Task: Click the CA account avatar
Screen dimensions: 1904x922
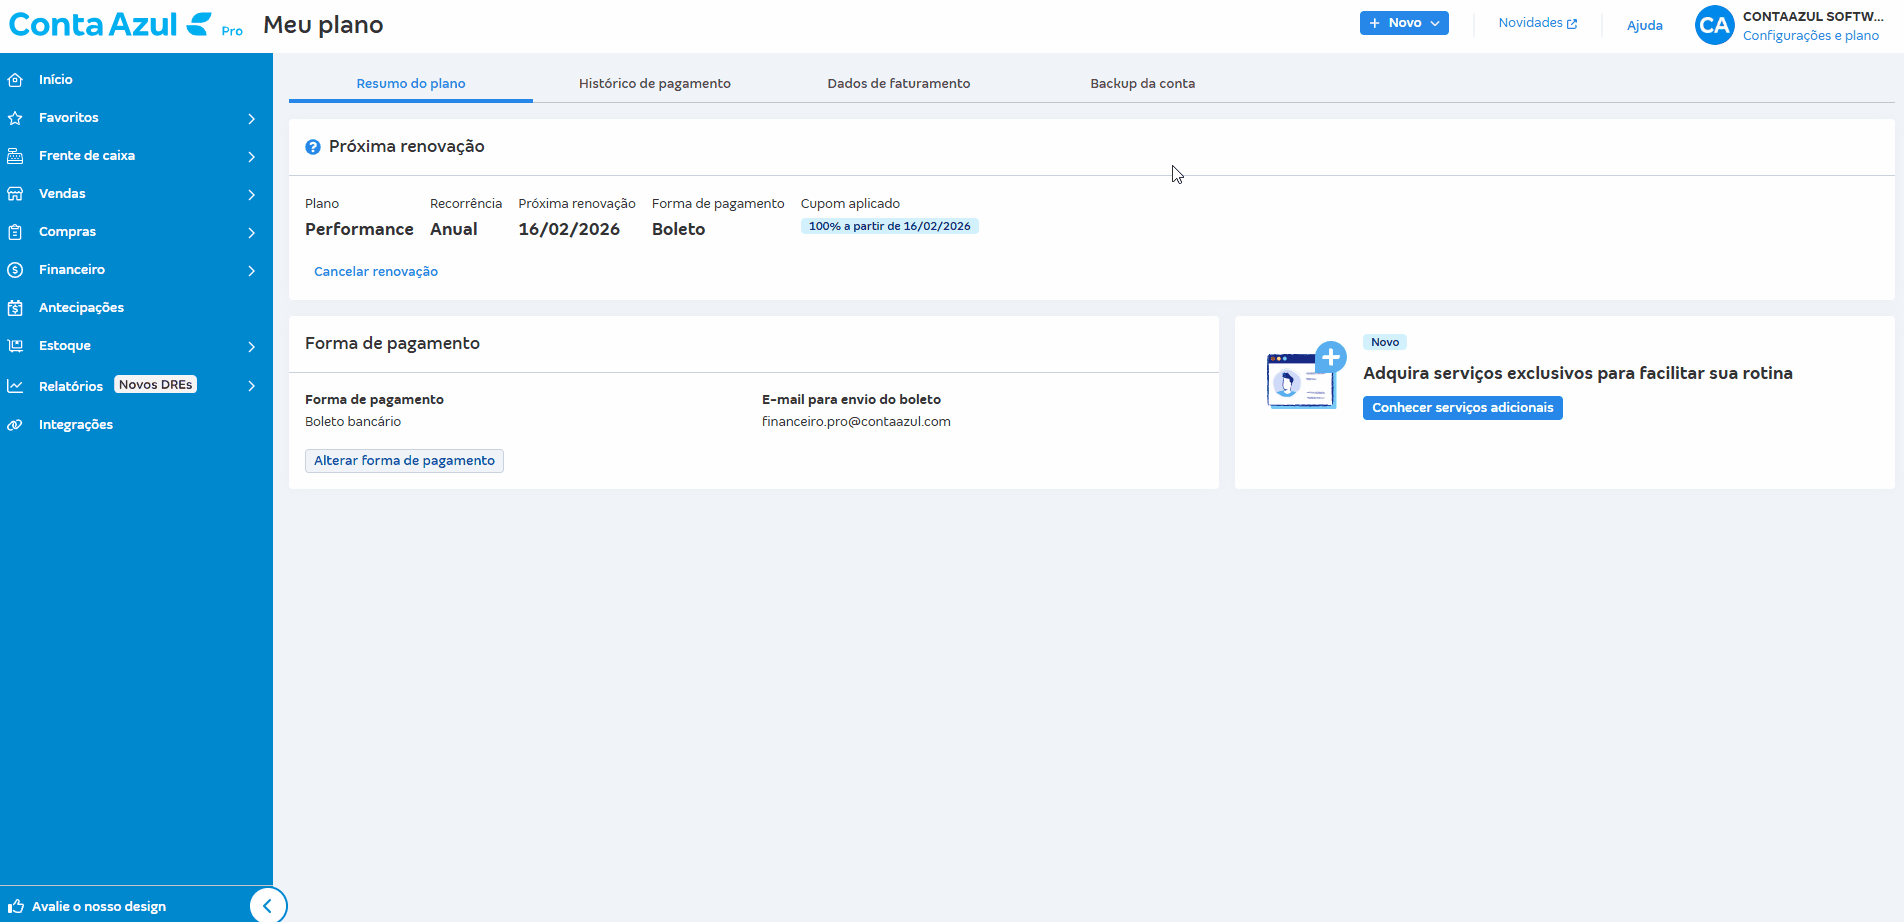Action: pyautogui.click(x=1714, y=25)
